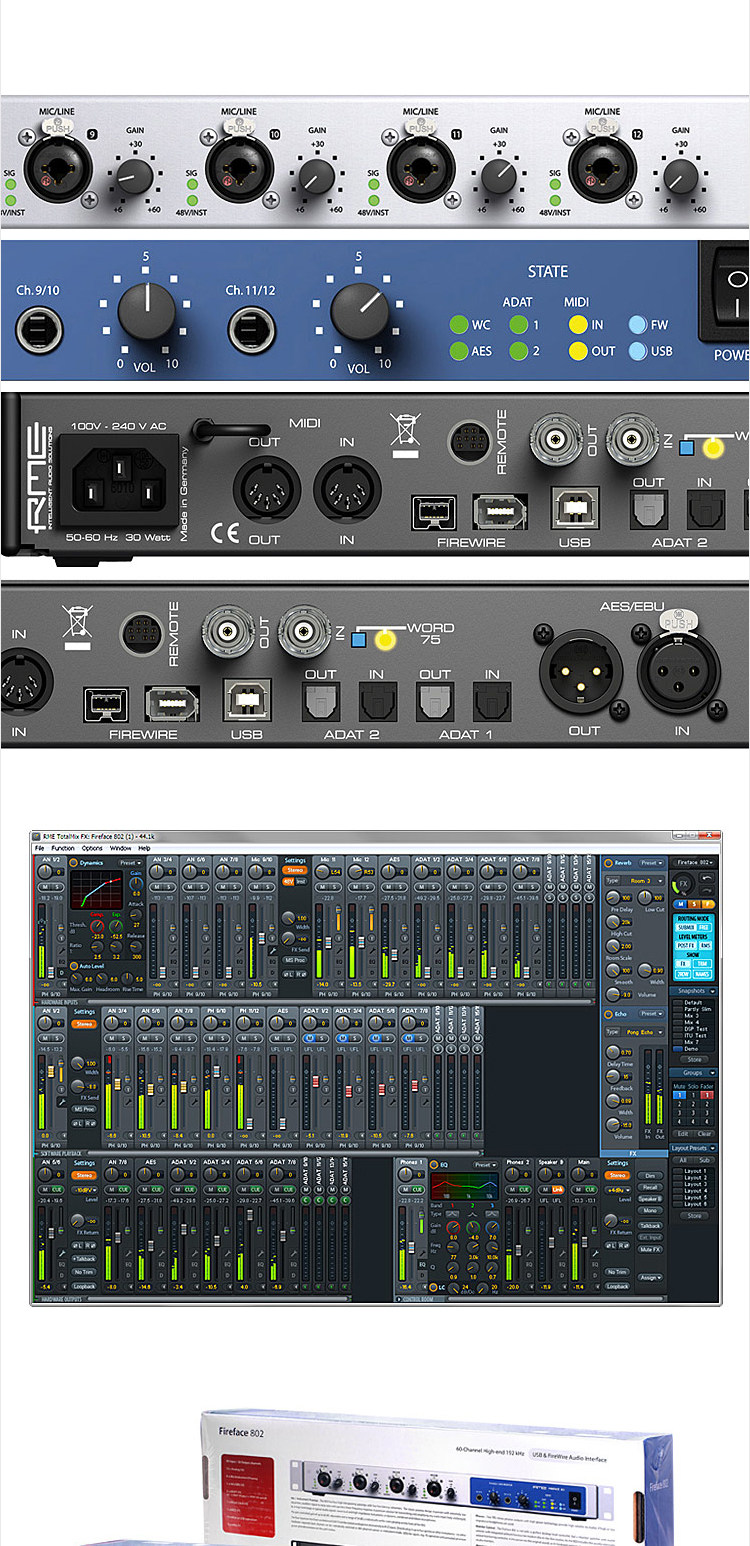Open wrench settings on ADAT 7/8 hardware input

tap(537, 950)
